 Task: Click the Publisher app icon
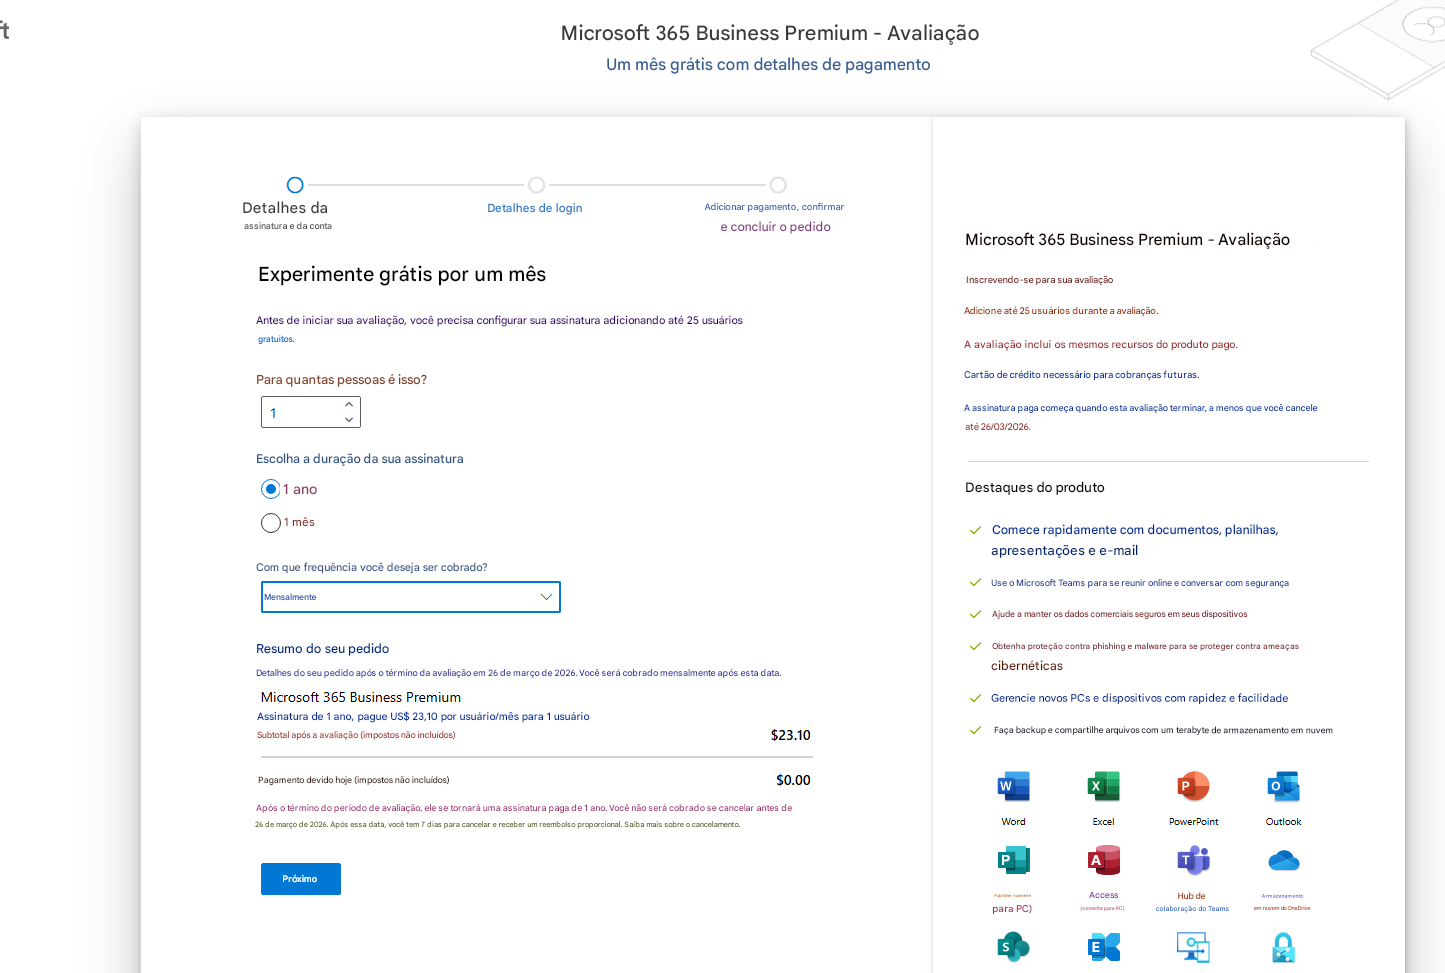[1013, 860]
